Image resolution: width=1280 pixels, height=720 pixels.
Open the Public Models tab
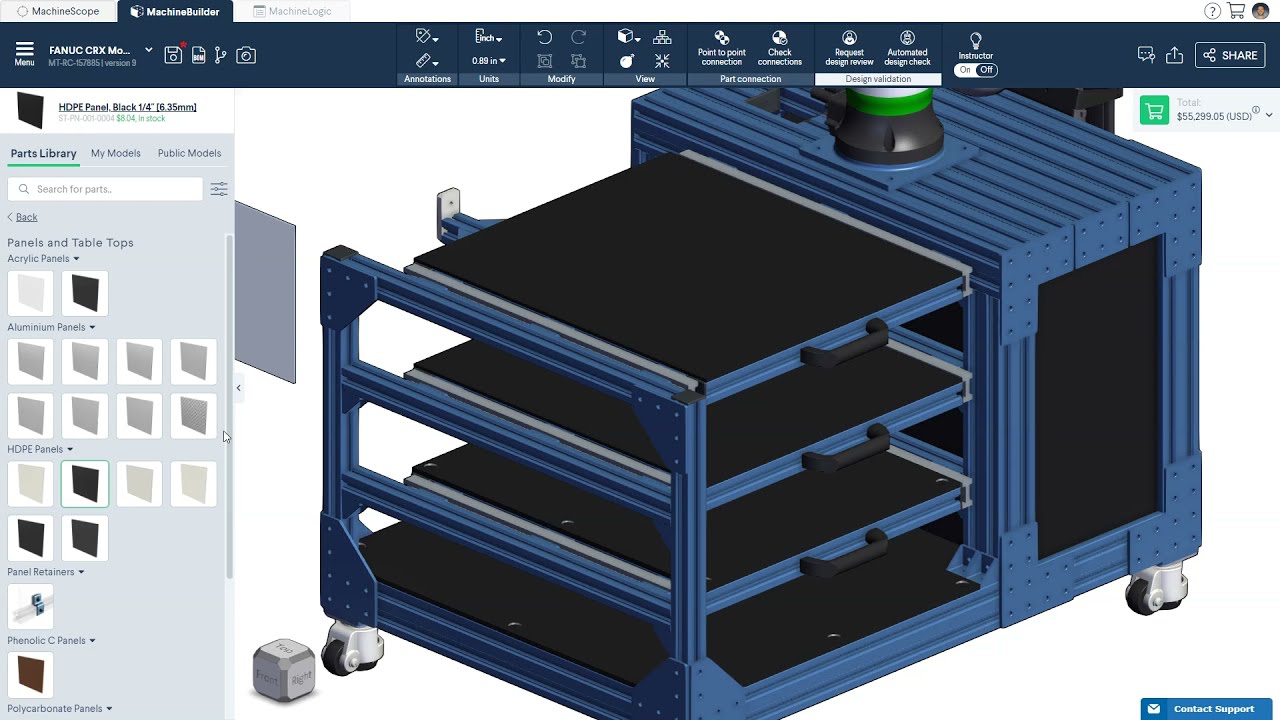point(189,153)
